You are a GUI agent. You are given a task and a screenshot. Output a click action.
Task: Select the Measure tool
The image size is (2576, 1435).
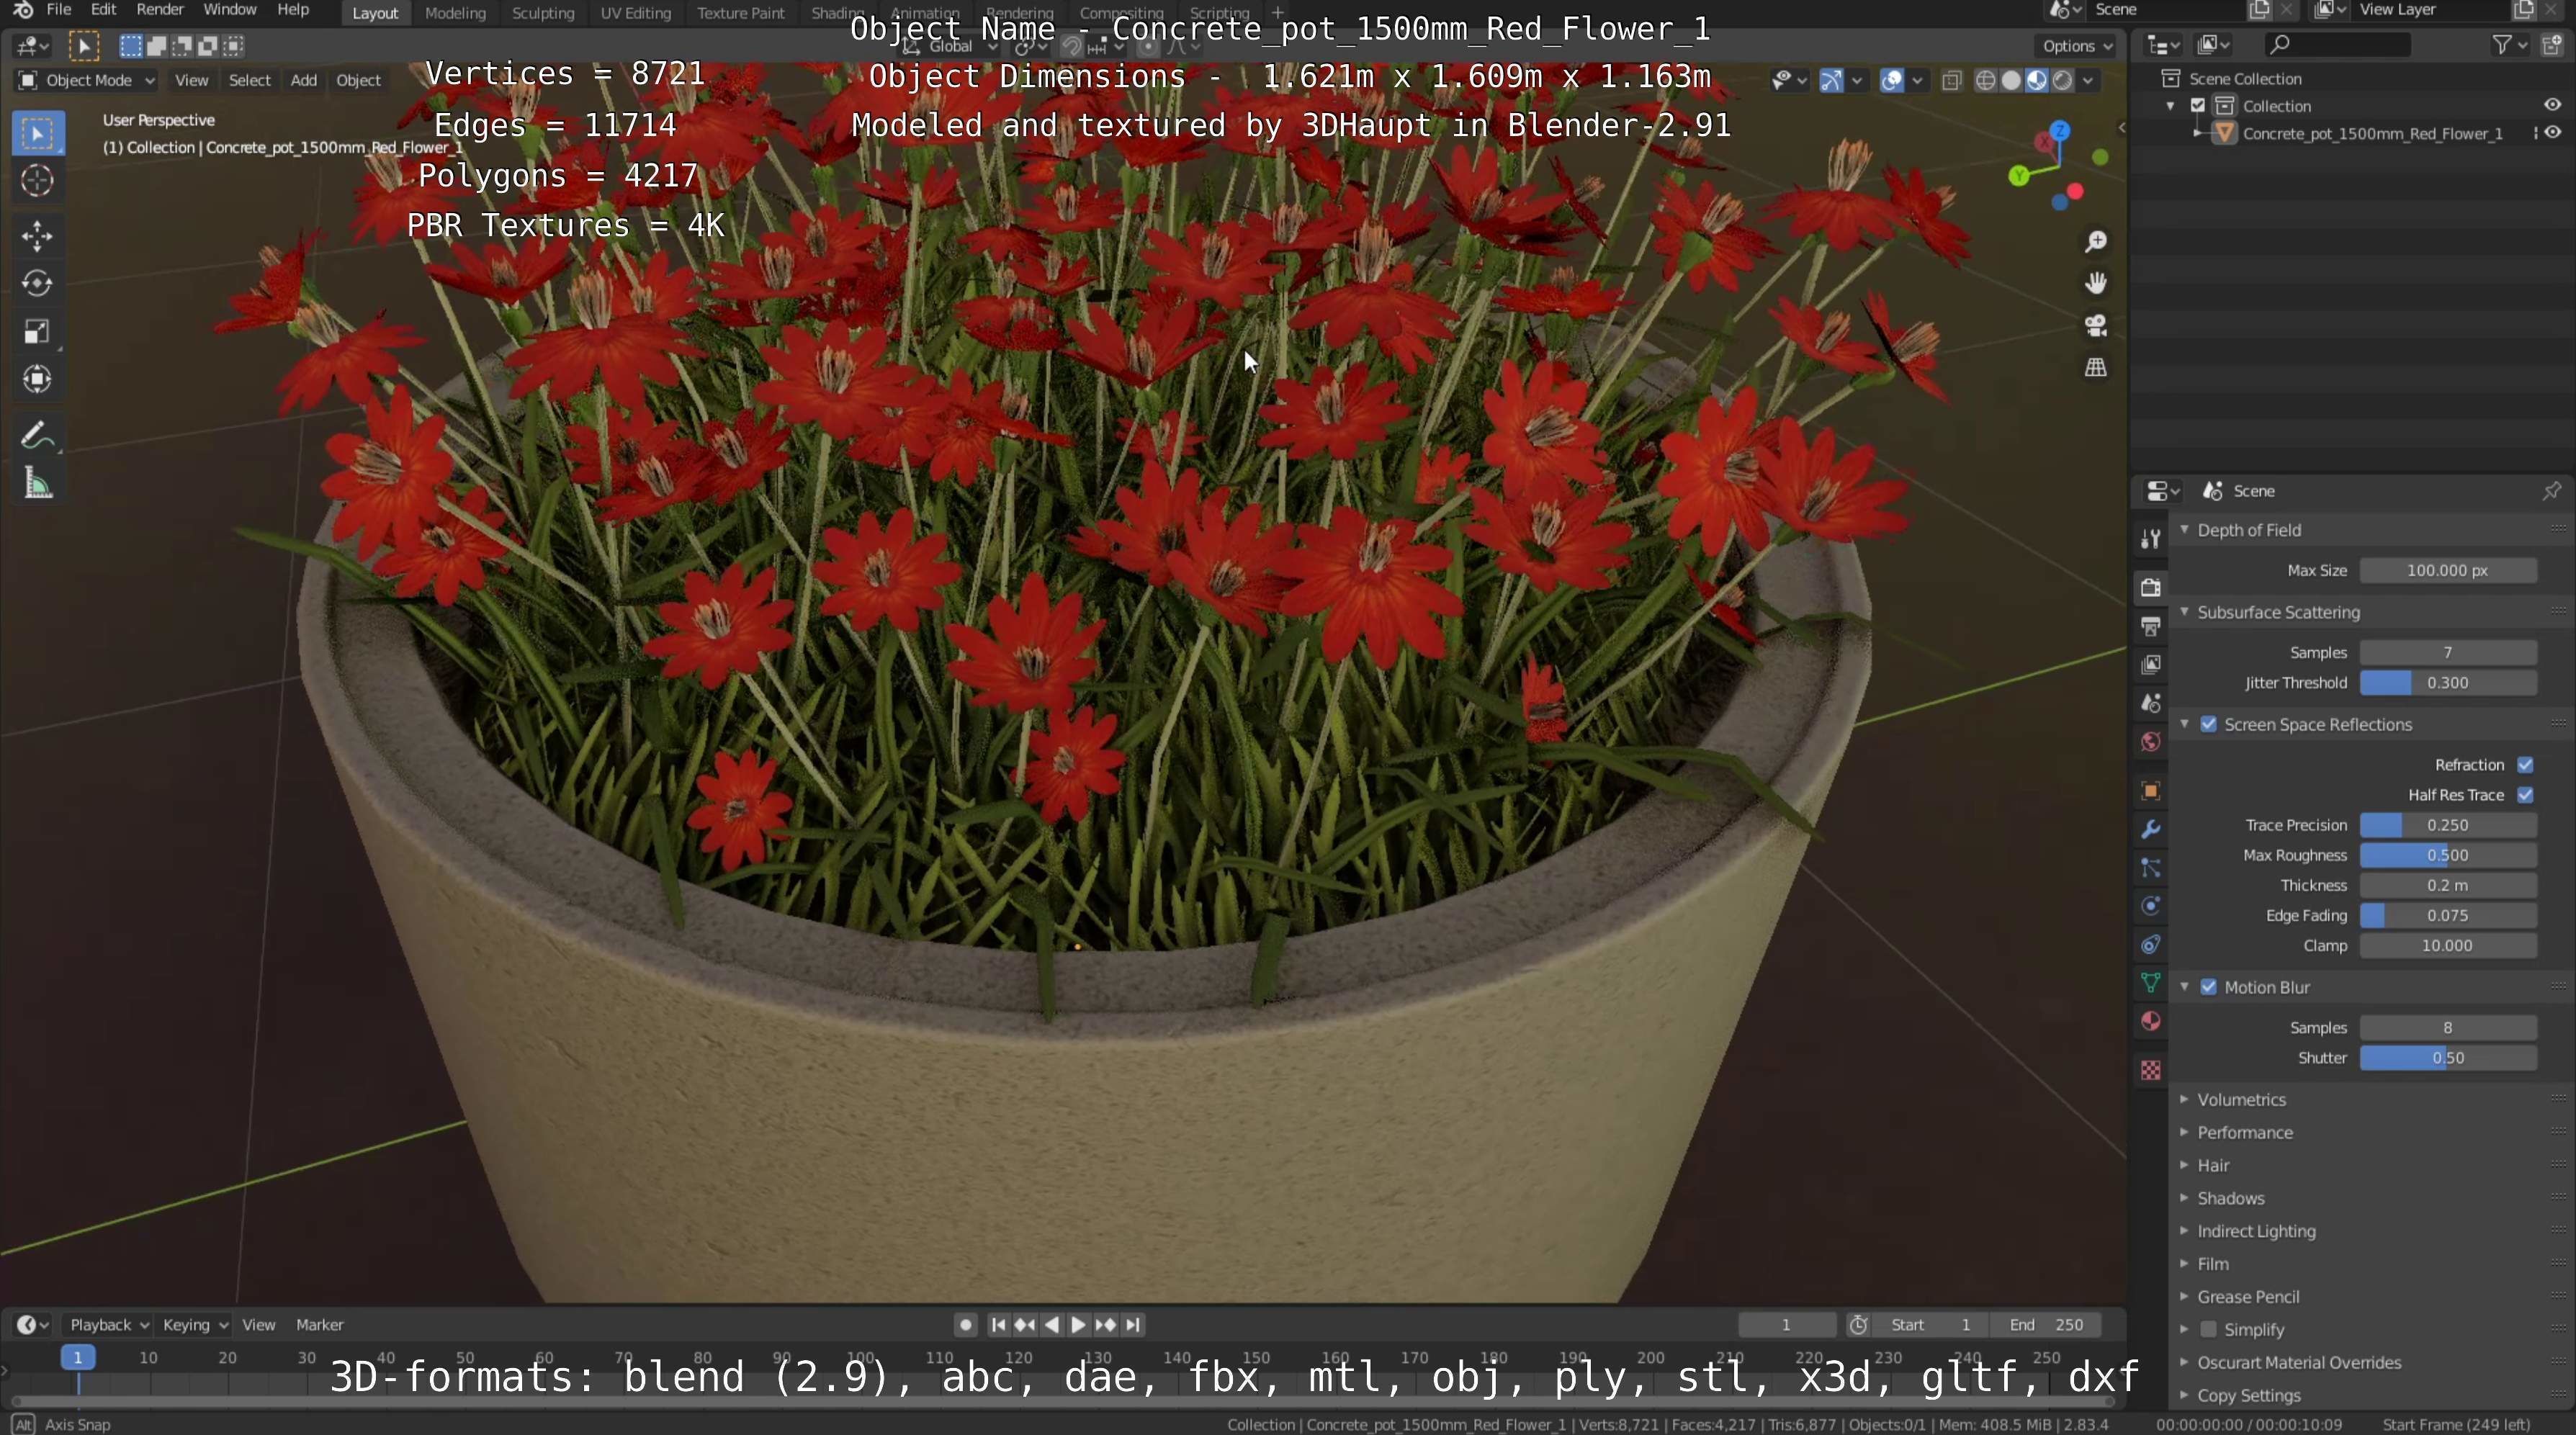point(38,484)
